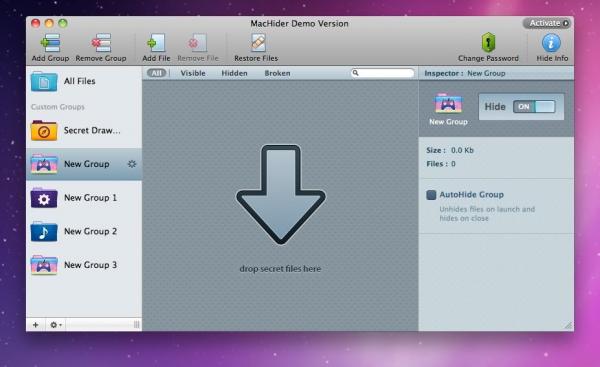Open the bottom gear action menu
The height and width of the screenshot is (367, 600).
(x=56, y=325)
